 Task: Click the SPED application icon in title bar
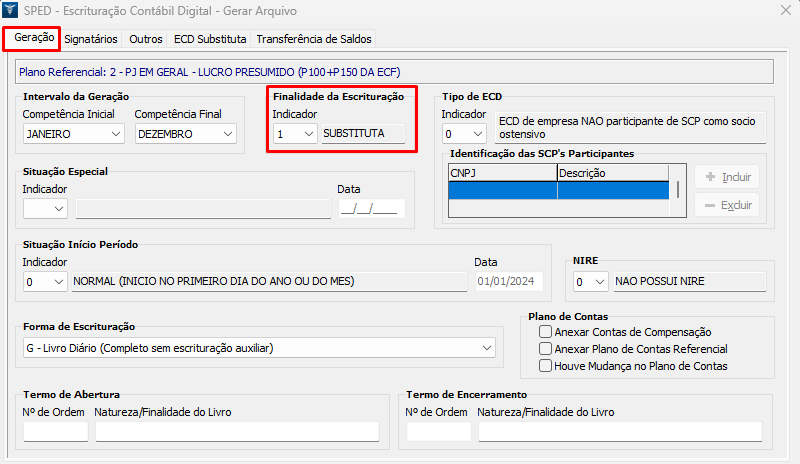(x=13, y=12)
